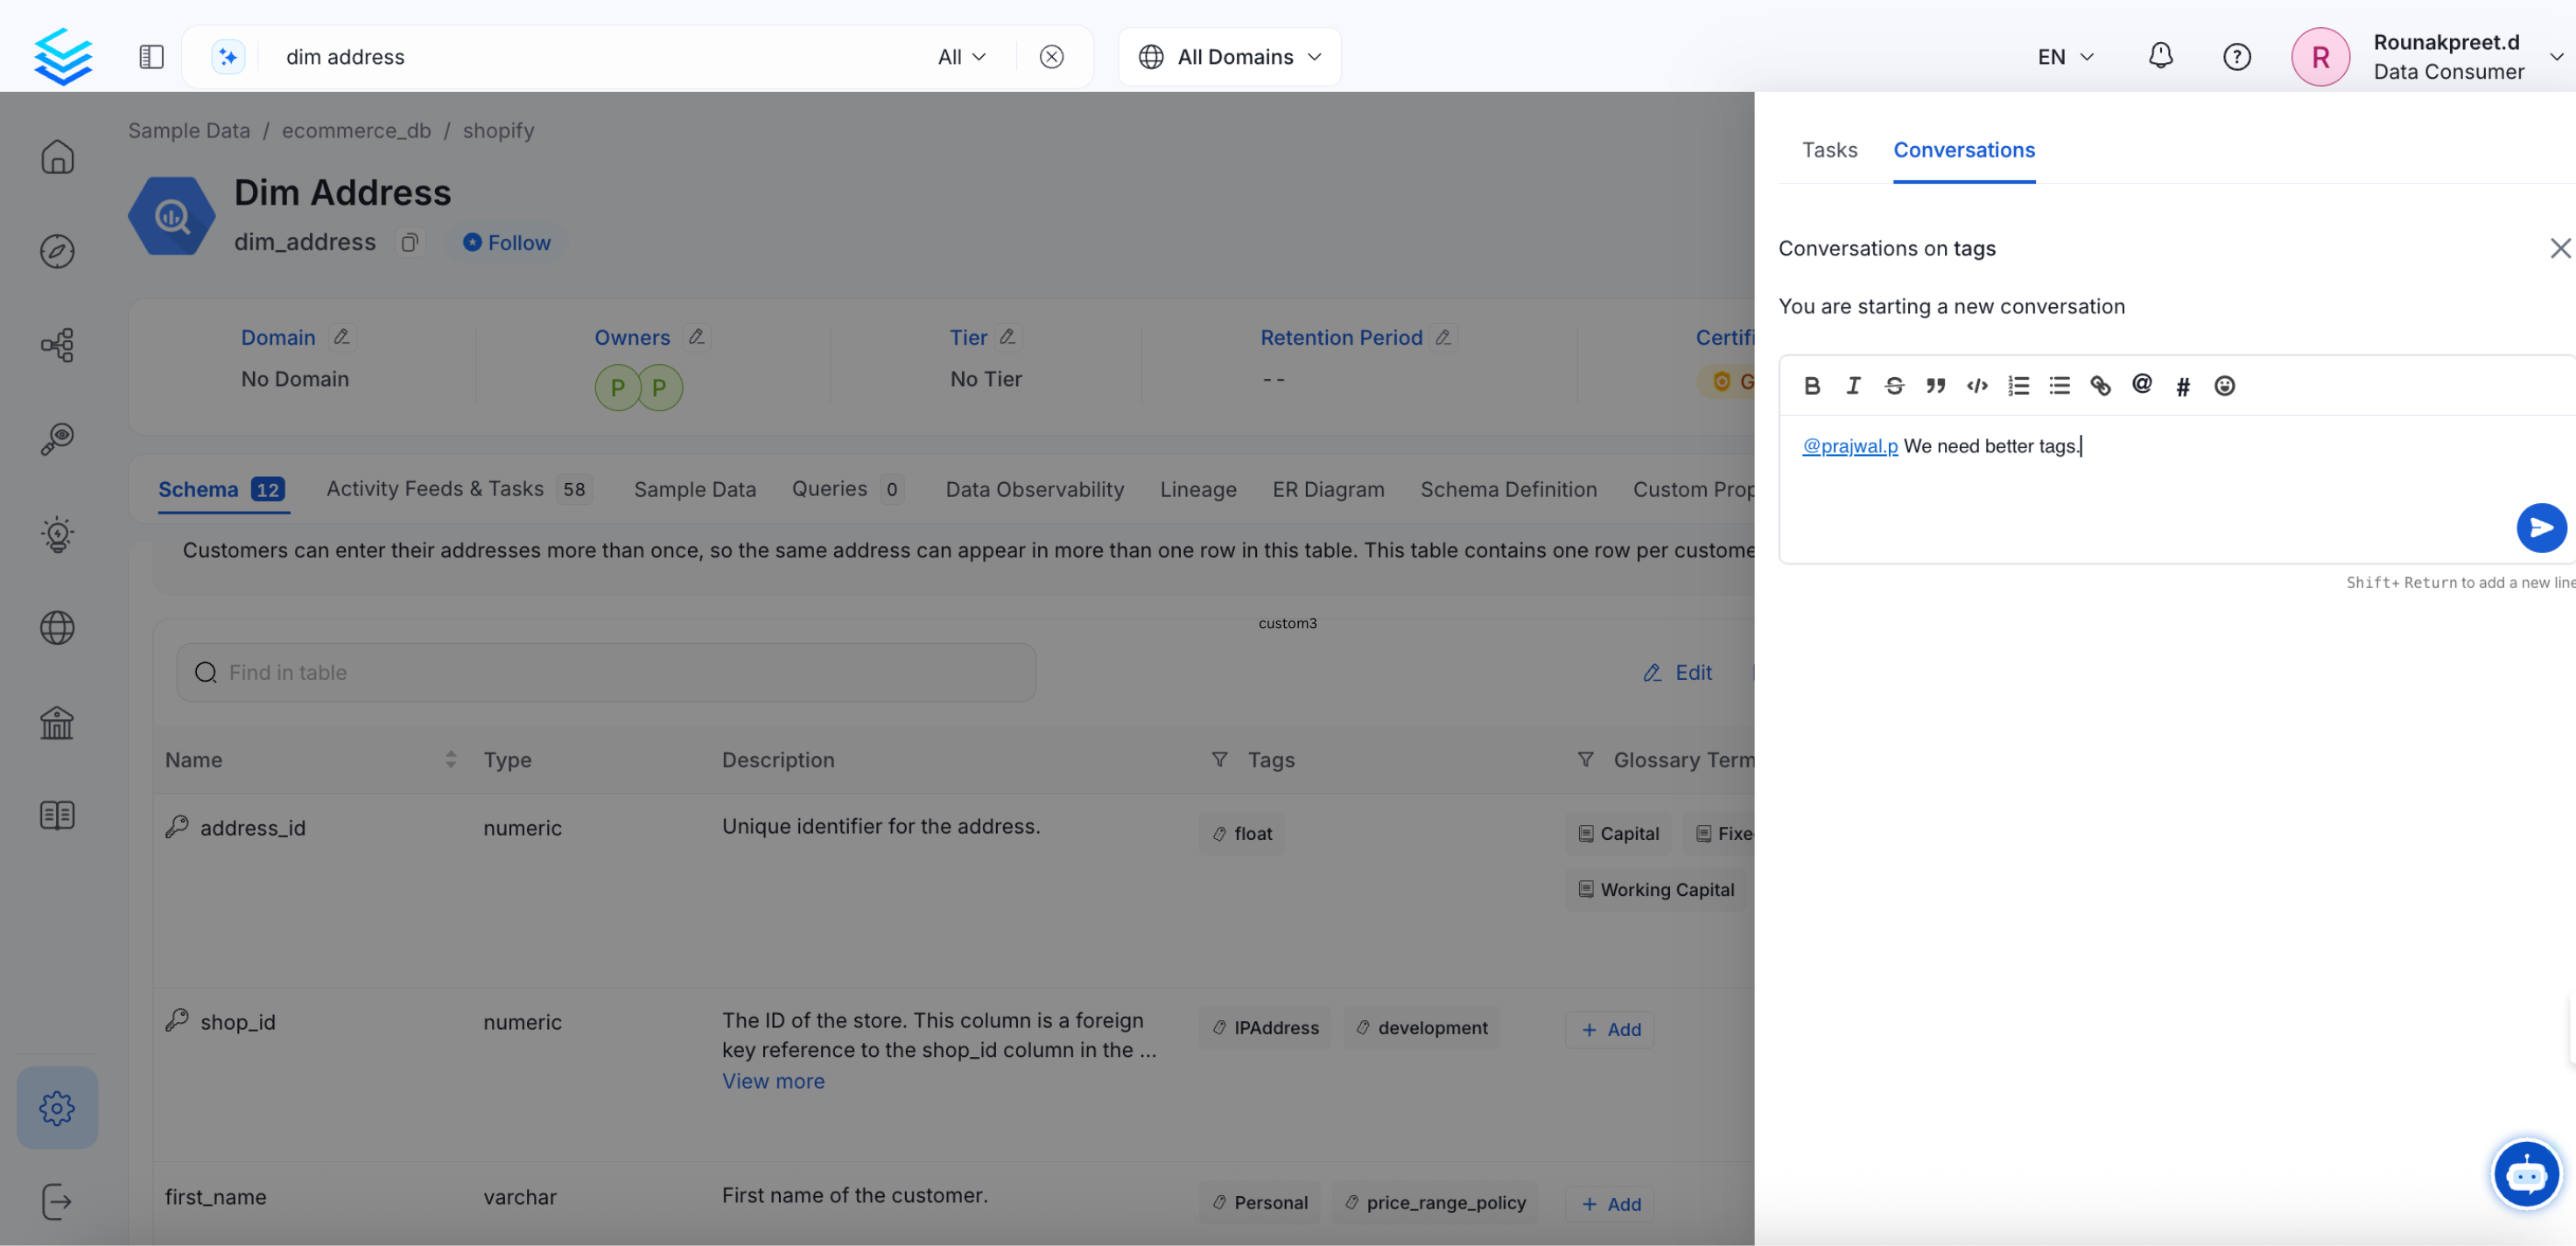Open the emoji picker
Viewport: 2576px width, 1246px height.
point(2224,386)
